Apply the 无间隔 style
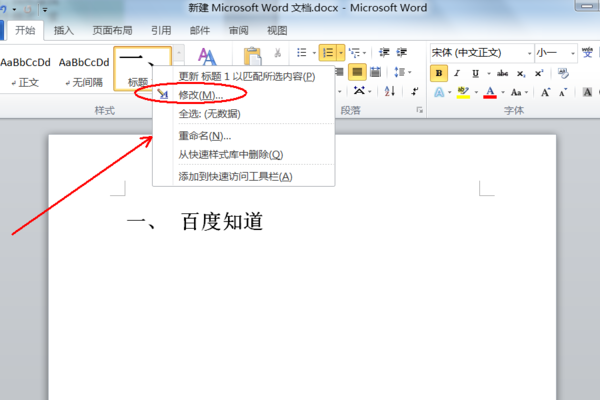The image size is (600, 400). [84, 71]
